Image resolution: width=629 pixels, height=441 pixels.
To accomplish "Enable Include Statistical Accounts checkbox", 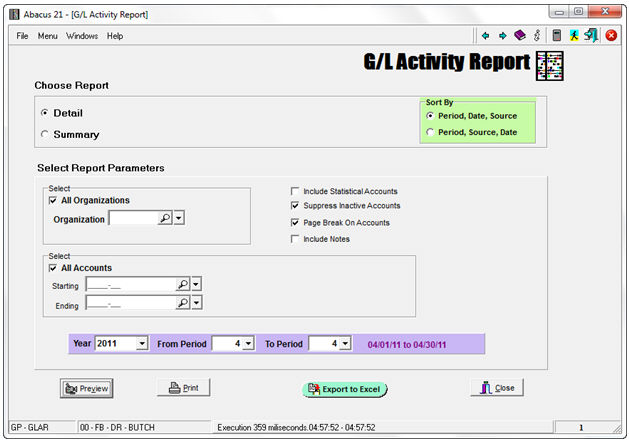I will point(294,191).
